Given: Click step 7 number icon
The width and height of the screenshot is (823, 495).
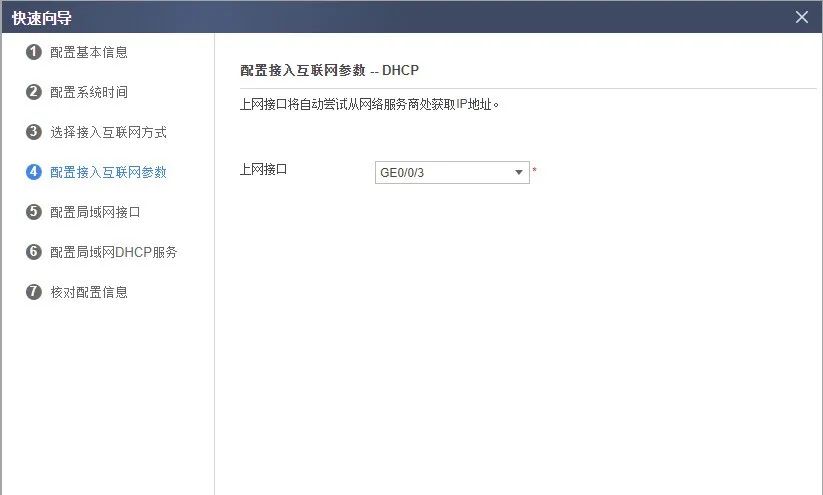Looking at the screenshot, I should pyautogui.click(x=34, y=291).
